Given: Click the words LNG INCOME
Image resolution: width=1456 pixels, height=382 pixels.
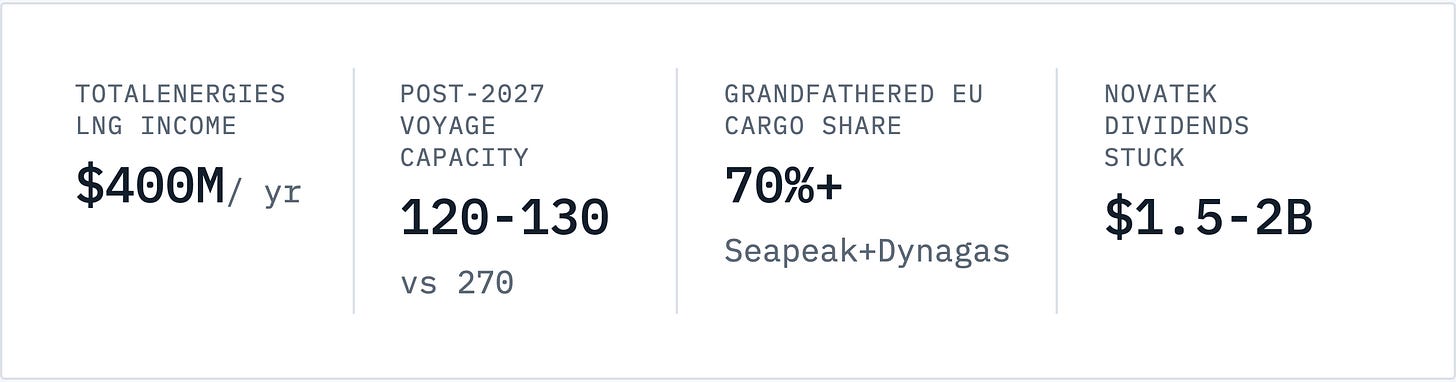Looking at the screenshot, I should (x=156, y=126).
